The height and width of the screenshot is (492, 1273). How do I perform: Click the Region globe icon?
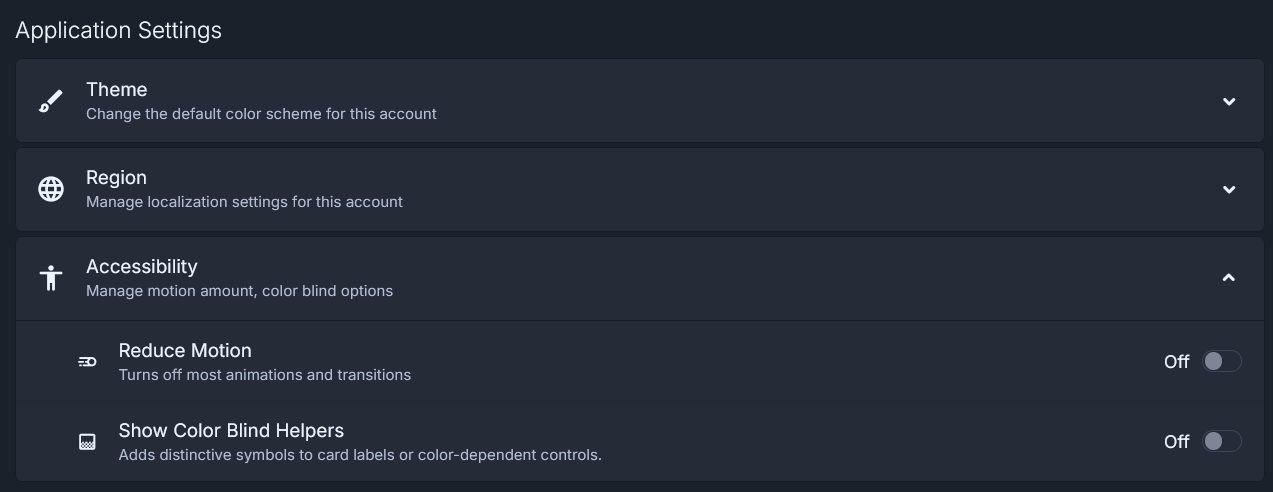pos(51,189)
